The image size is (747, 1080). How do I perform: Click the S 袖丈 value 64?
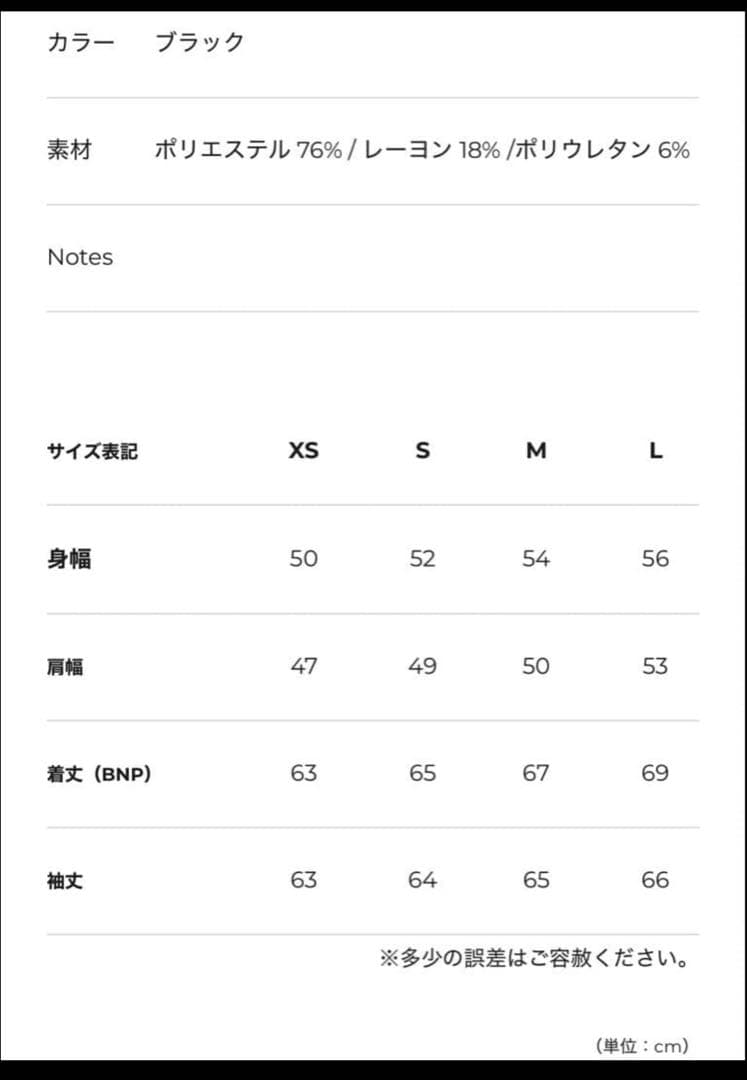tap(422, 881)
